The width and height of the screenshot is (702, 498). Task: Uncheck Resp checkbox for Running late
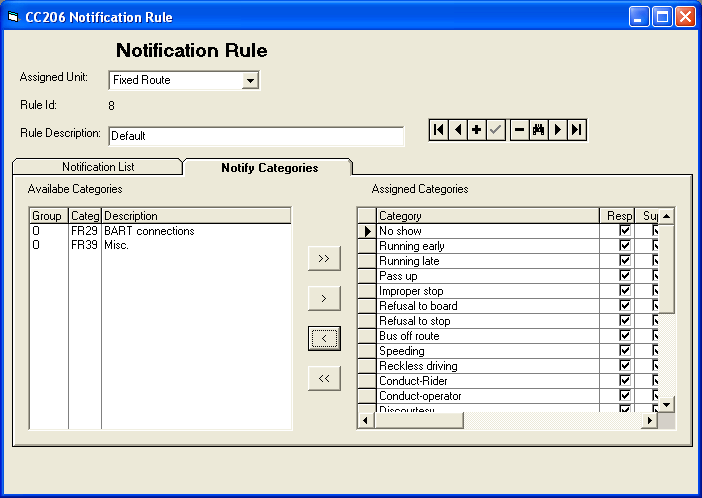click(x=625, y=261)
